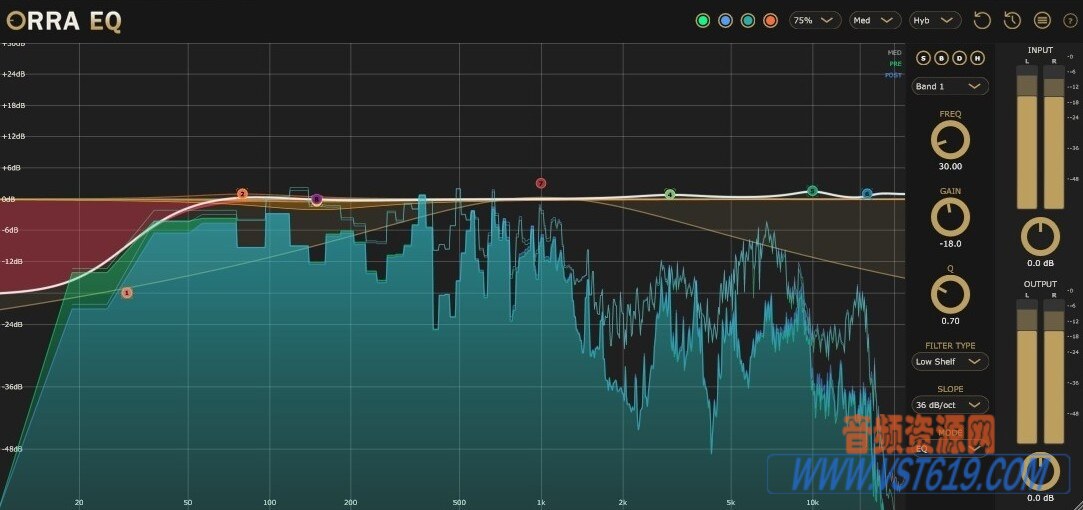This screenshot has width=1083, height=510.
Task: Click the INPUT left channel meter
Action: pyautogui.click(x=1026, y=137)
